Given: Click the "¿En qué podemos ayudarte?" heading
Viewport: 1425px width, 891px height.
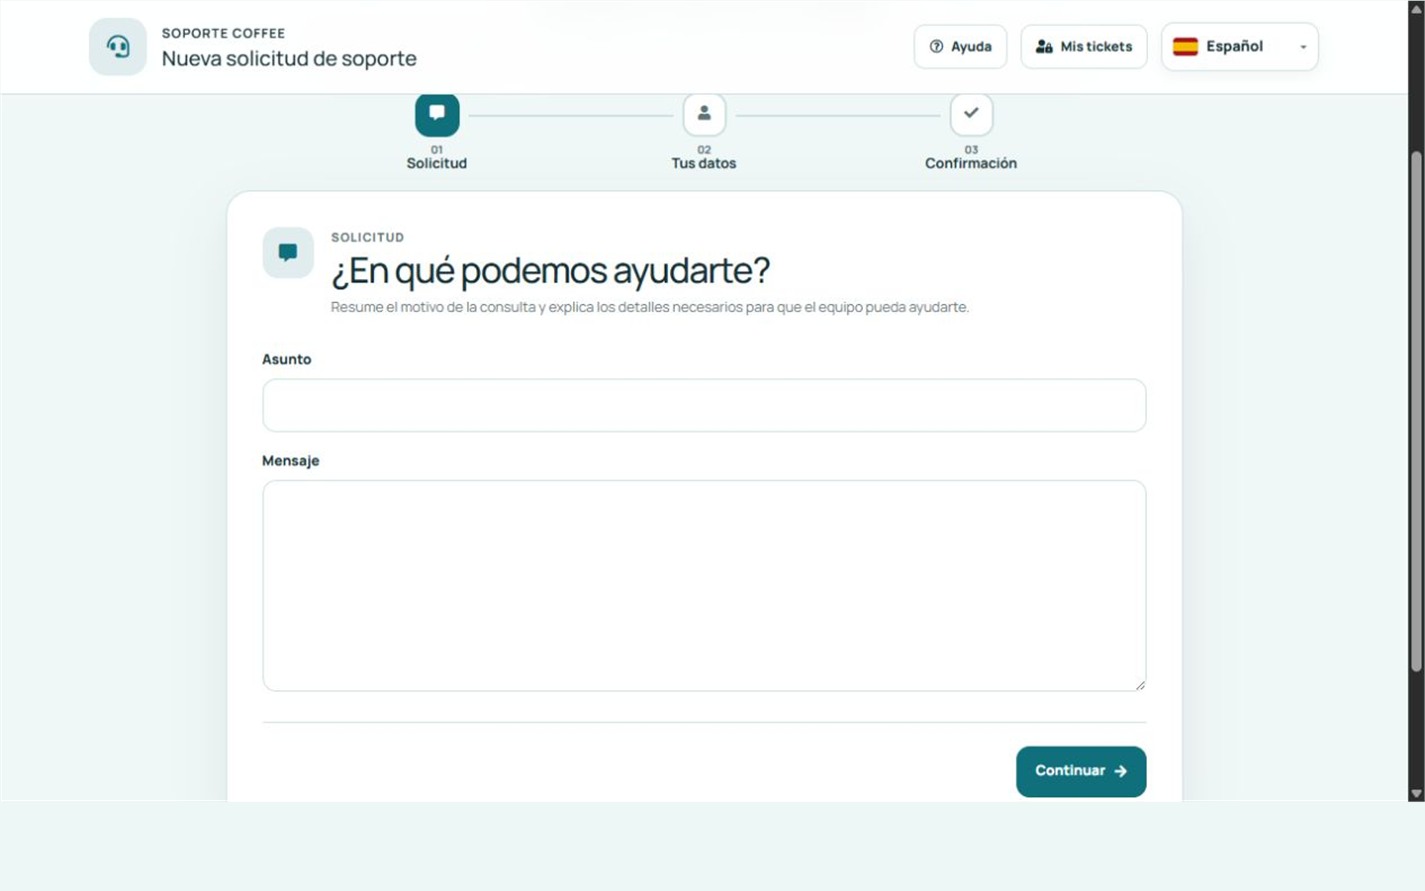Looking at the screenshot, I should coord(551,270).
